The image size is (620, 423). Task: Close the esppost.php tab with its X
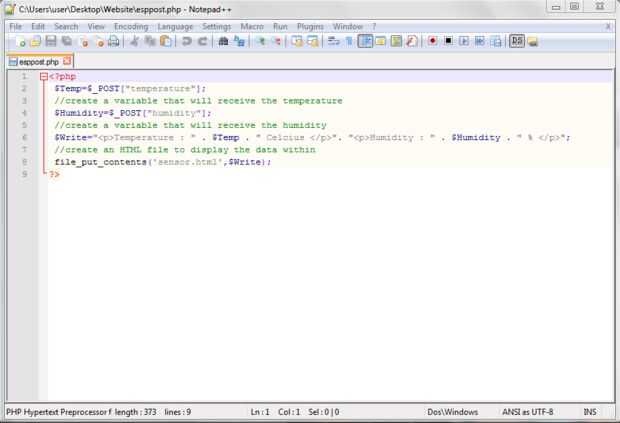(67, 61)
